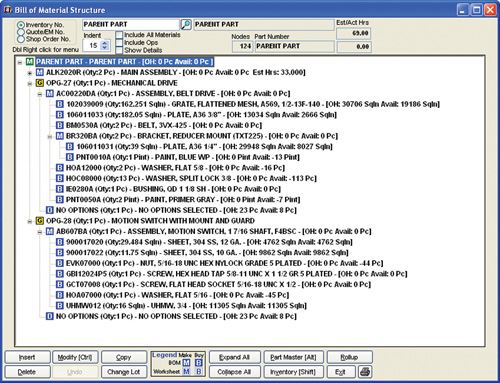Decrease the Indent value with down arrow

pyautogui.click(x=105, y=48)
